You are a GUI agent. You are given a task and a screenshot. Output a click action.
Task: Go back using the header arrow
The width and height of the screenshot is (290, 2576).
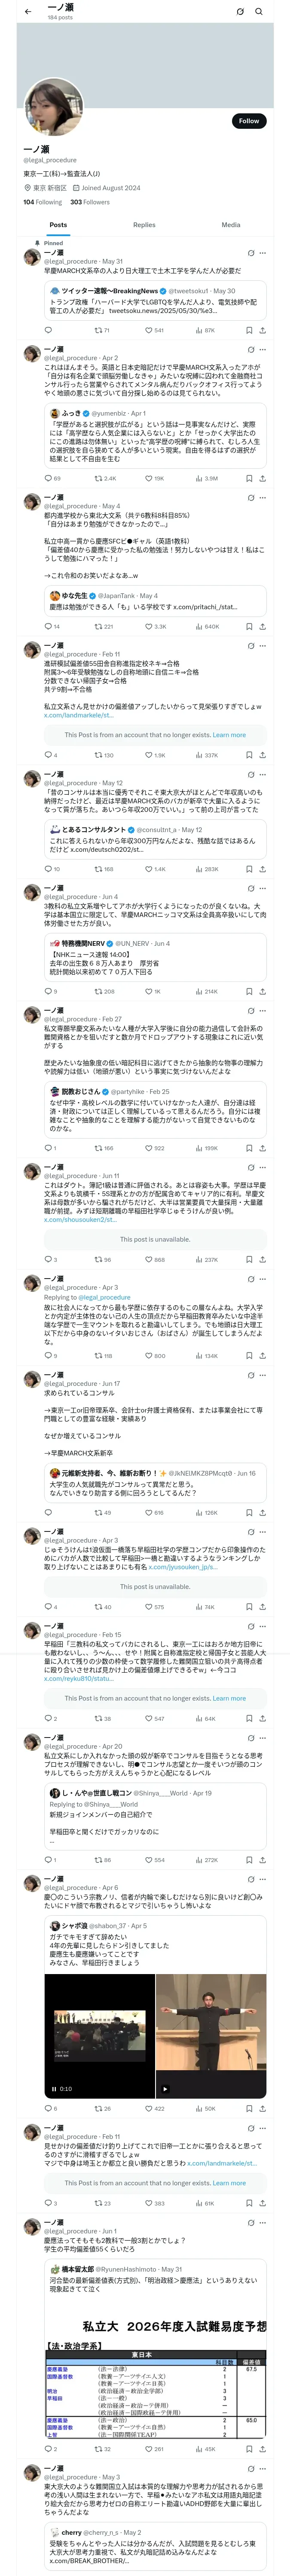point(27,11)
